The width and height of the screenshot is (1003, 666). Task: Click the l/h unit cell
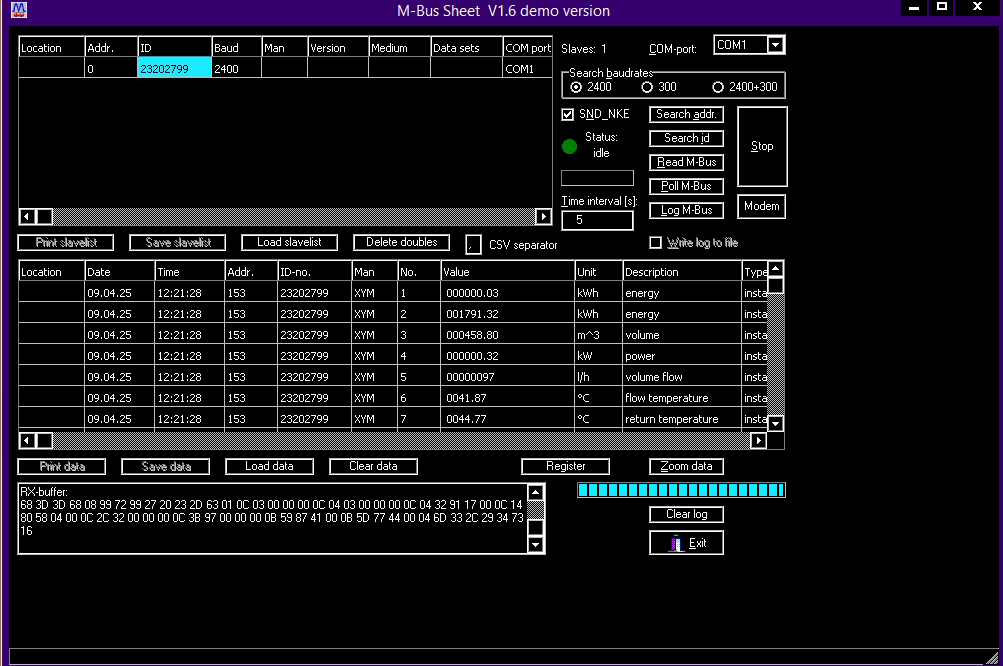tap(598, 377)
